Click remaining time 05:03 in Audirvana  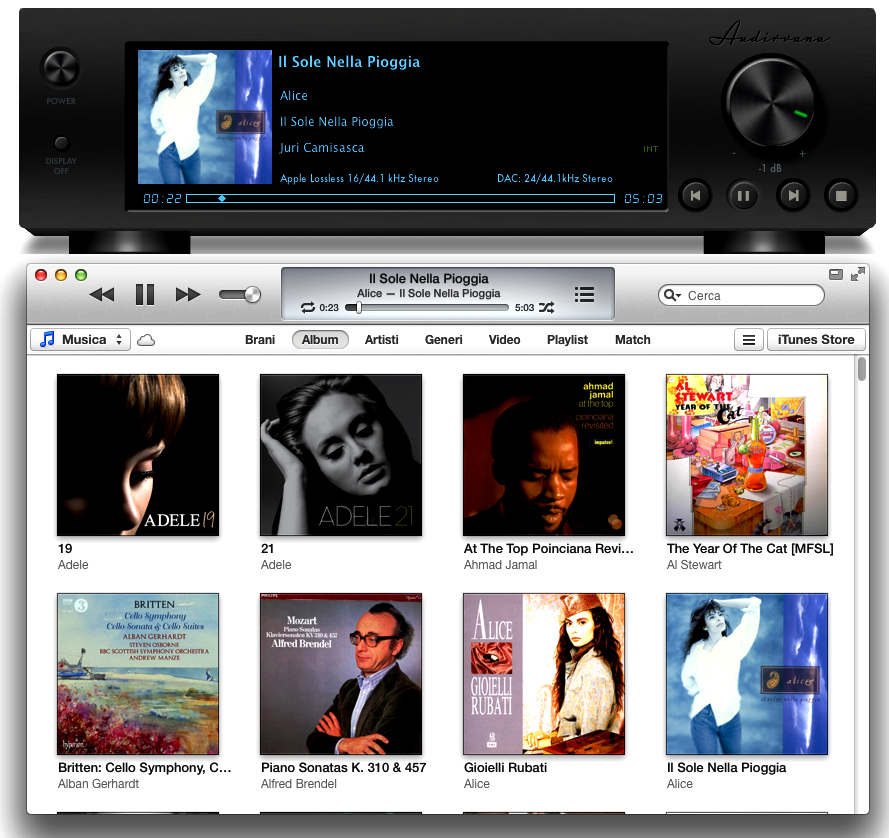click(644, 198)
